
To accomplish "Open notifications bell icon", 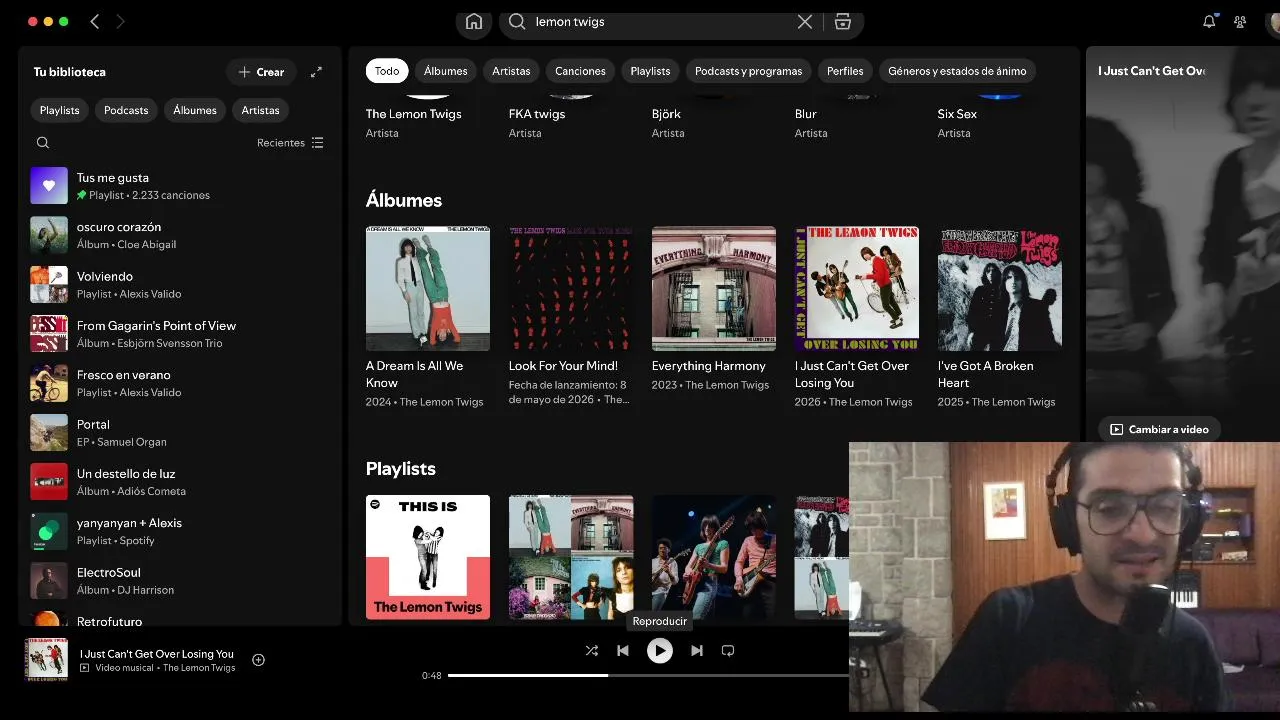I will point(1209,22).
